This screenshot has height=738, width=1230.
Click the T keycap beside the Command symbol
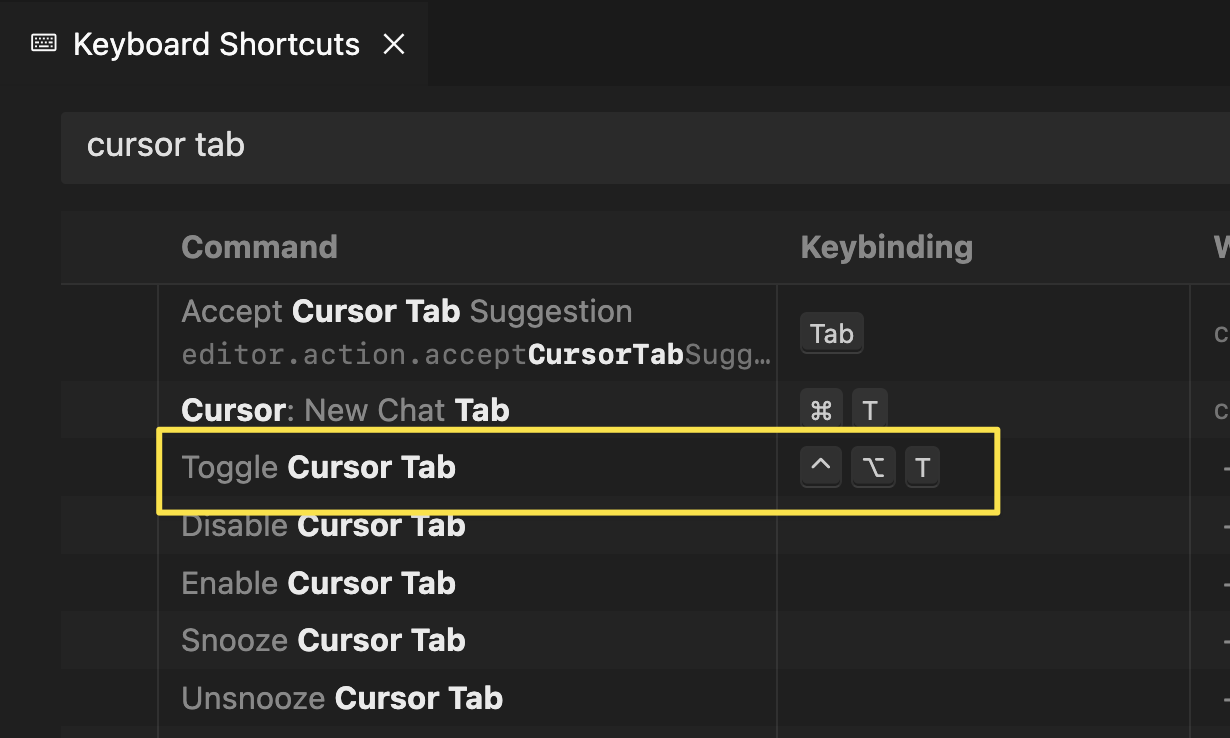[x=869, y=410]
